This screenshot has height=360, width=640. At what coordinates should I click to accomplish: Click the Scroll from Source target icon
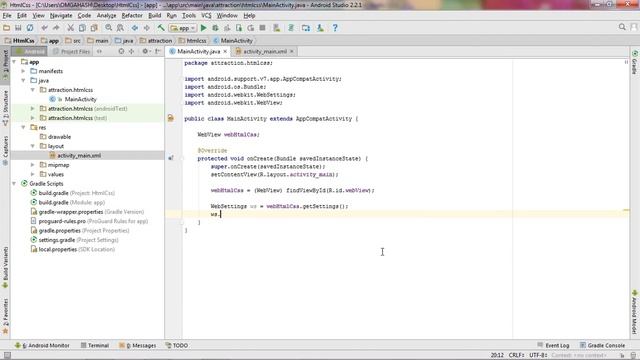[121, 51]
